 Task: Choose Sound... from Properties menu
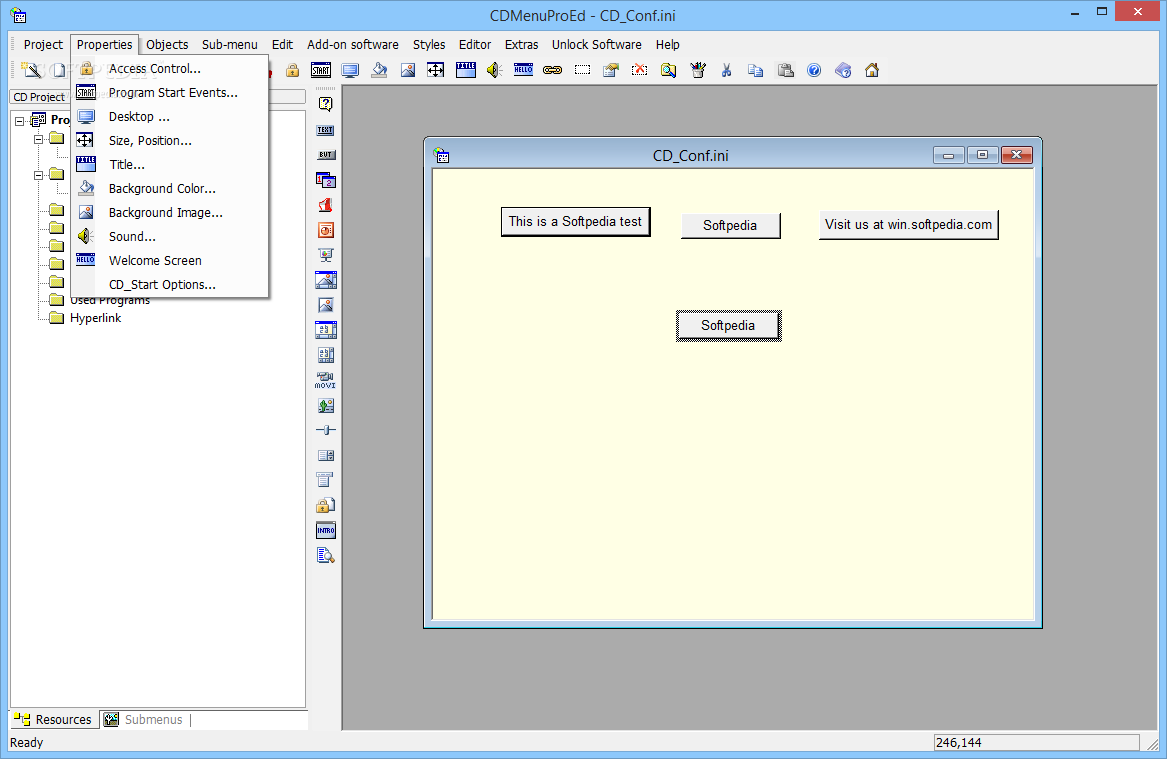click(170, 237)
